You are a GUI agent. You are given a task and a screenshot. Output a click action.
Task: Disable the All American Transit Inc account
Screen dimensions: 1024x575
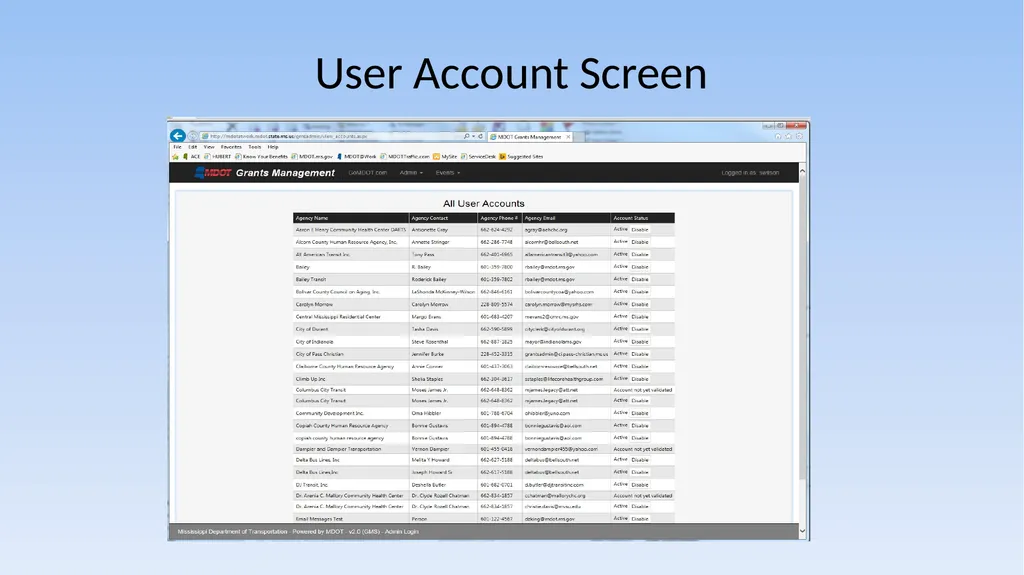(640, 255)
